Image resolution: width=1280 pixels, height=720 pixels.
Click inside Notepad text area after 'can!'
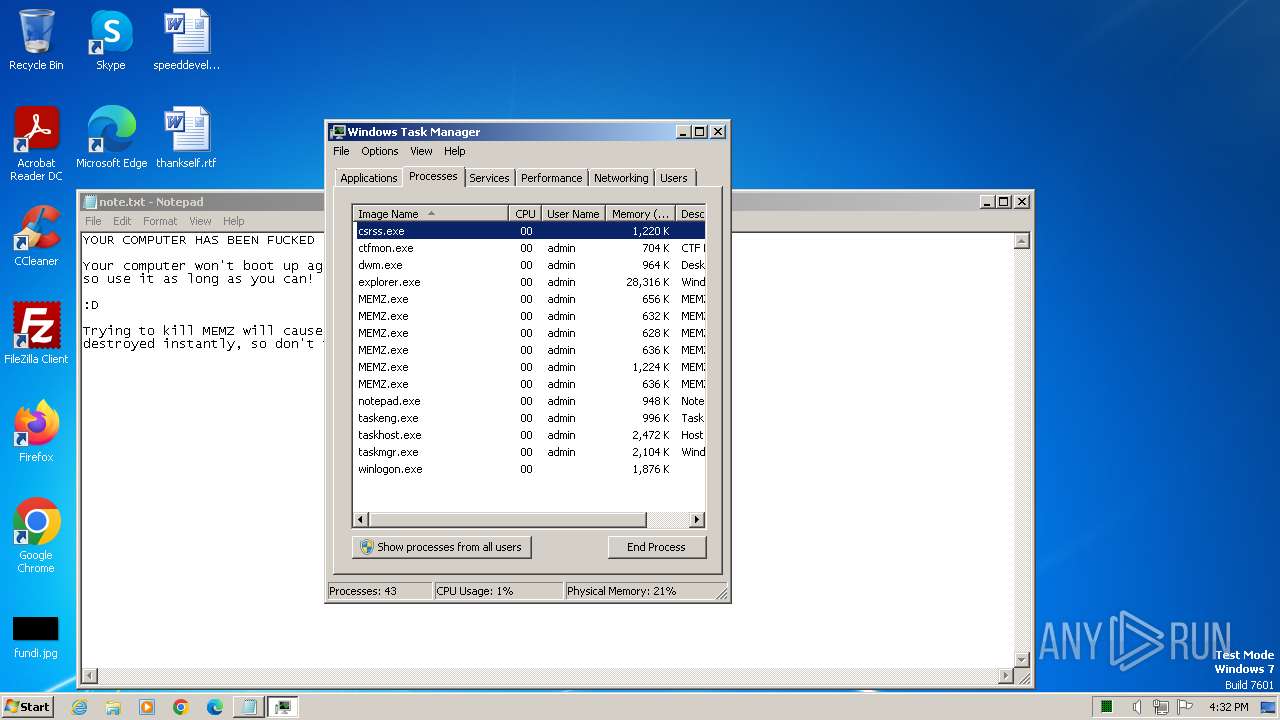coord(318,279)
